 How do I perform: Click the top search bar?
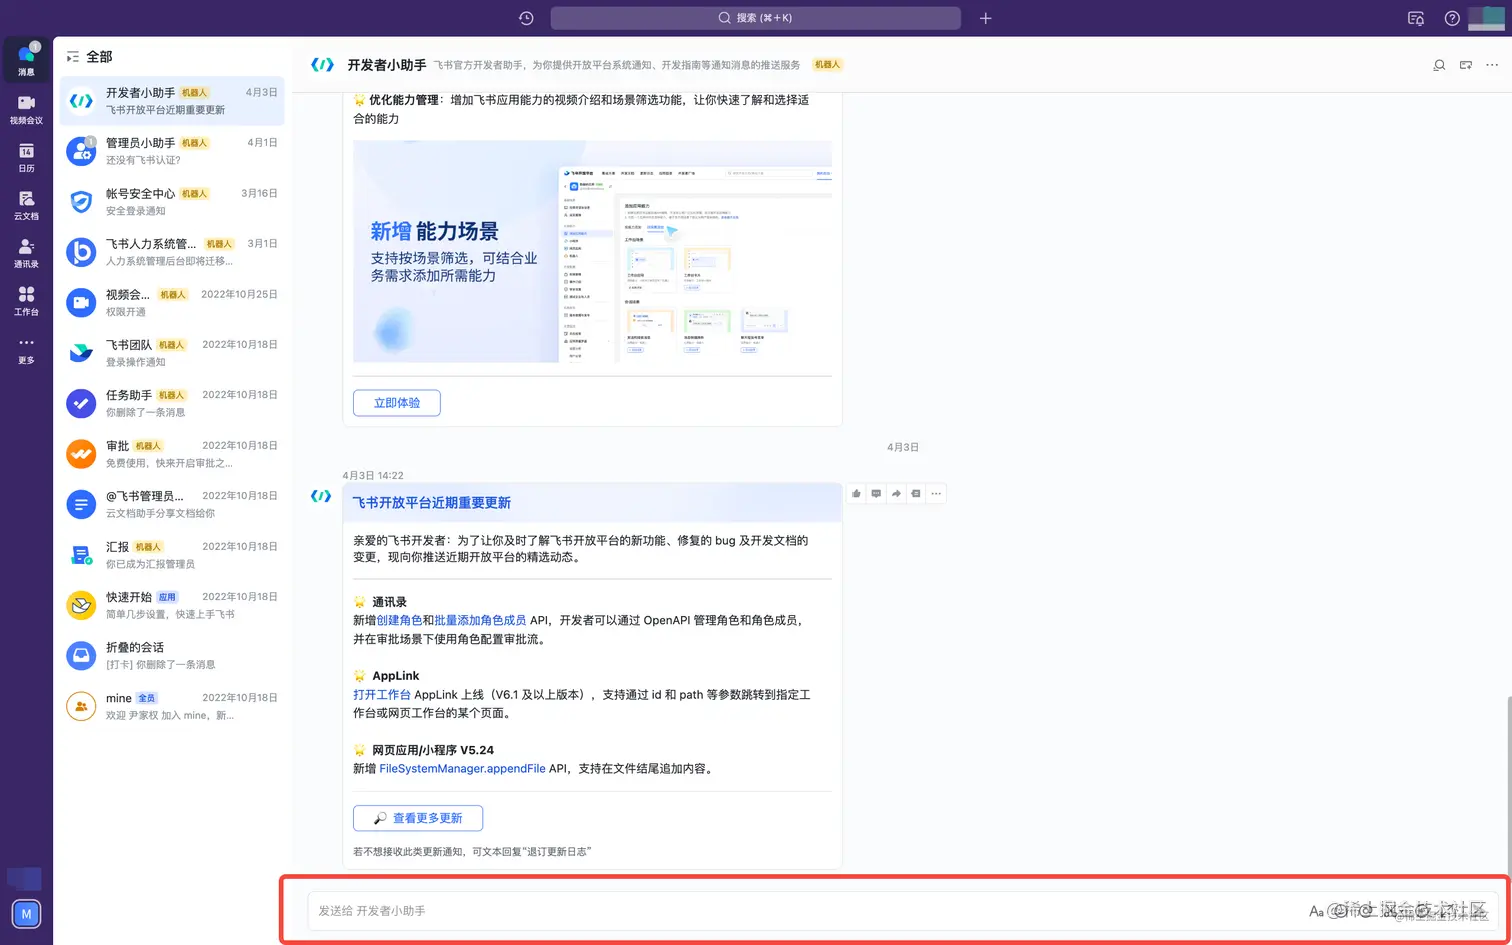click(755, 18)
